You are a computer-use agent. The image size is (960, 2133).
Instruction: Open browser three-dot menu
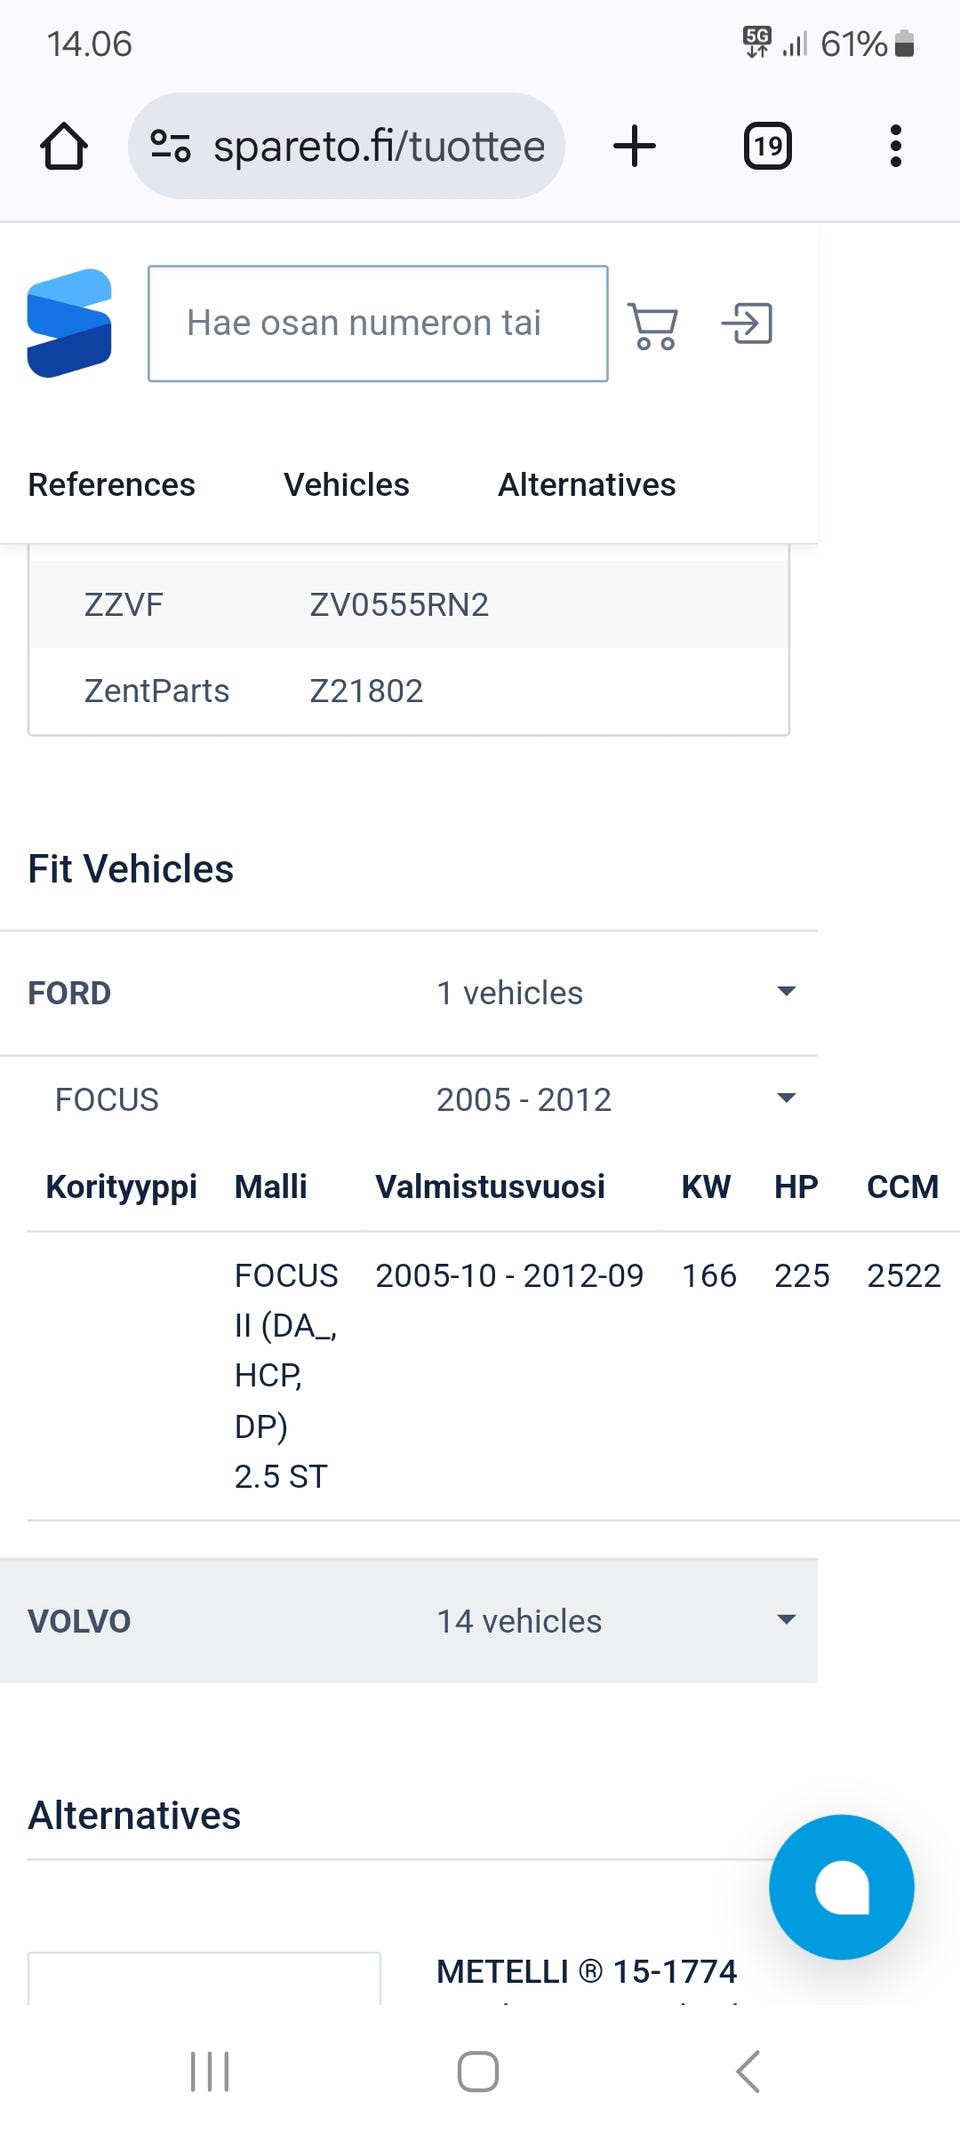[895, 146]
